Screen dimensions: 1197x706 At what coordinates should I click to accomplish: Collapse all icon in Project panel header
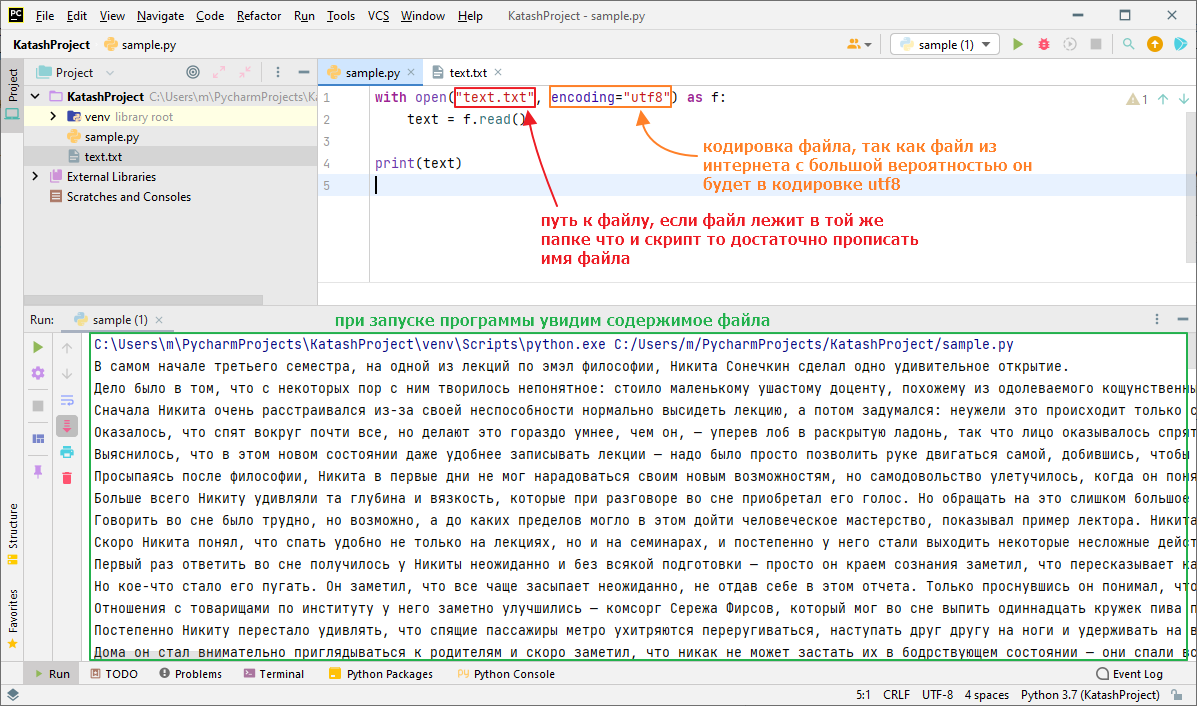pos(245,72)
